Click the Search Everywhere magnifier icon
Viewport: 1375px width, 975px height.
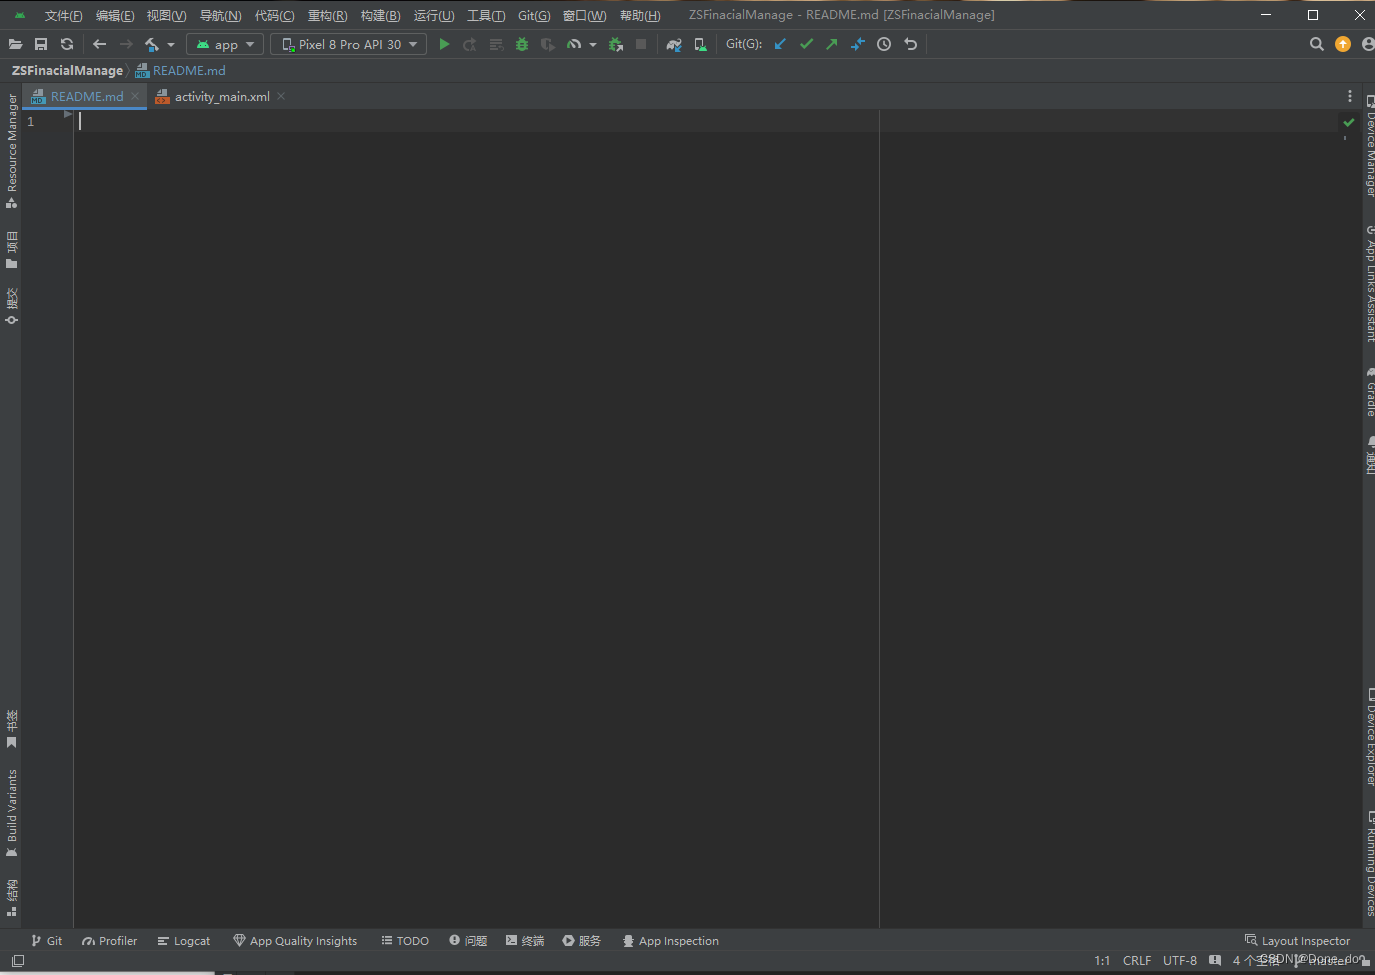pyautogui.click(x=1317, y=44)
